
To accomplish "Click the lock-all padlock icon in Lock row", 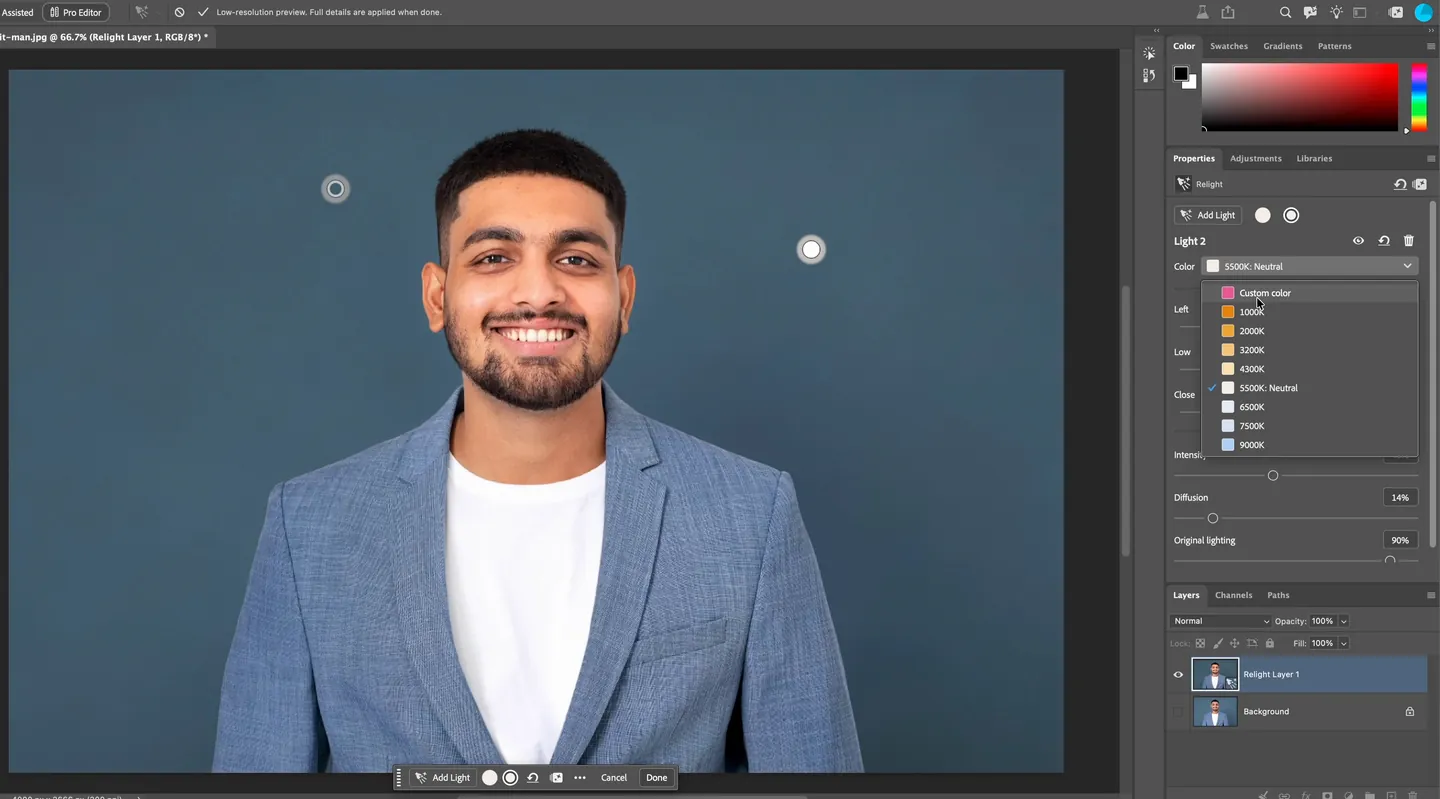I will click(x=1270, y=643).
